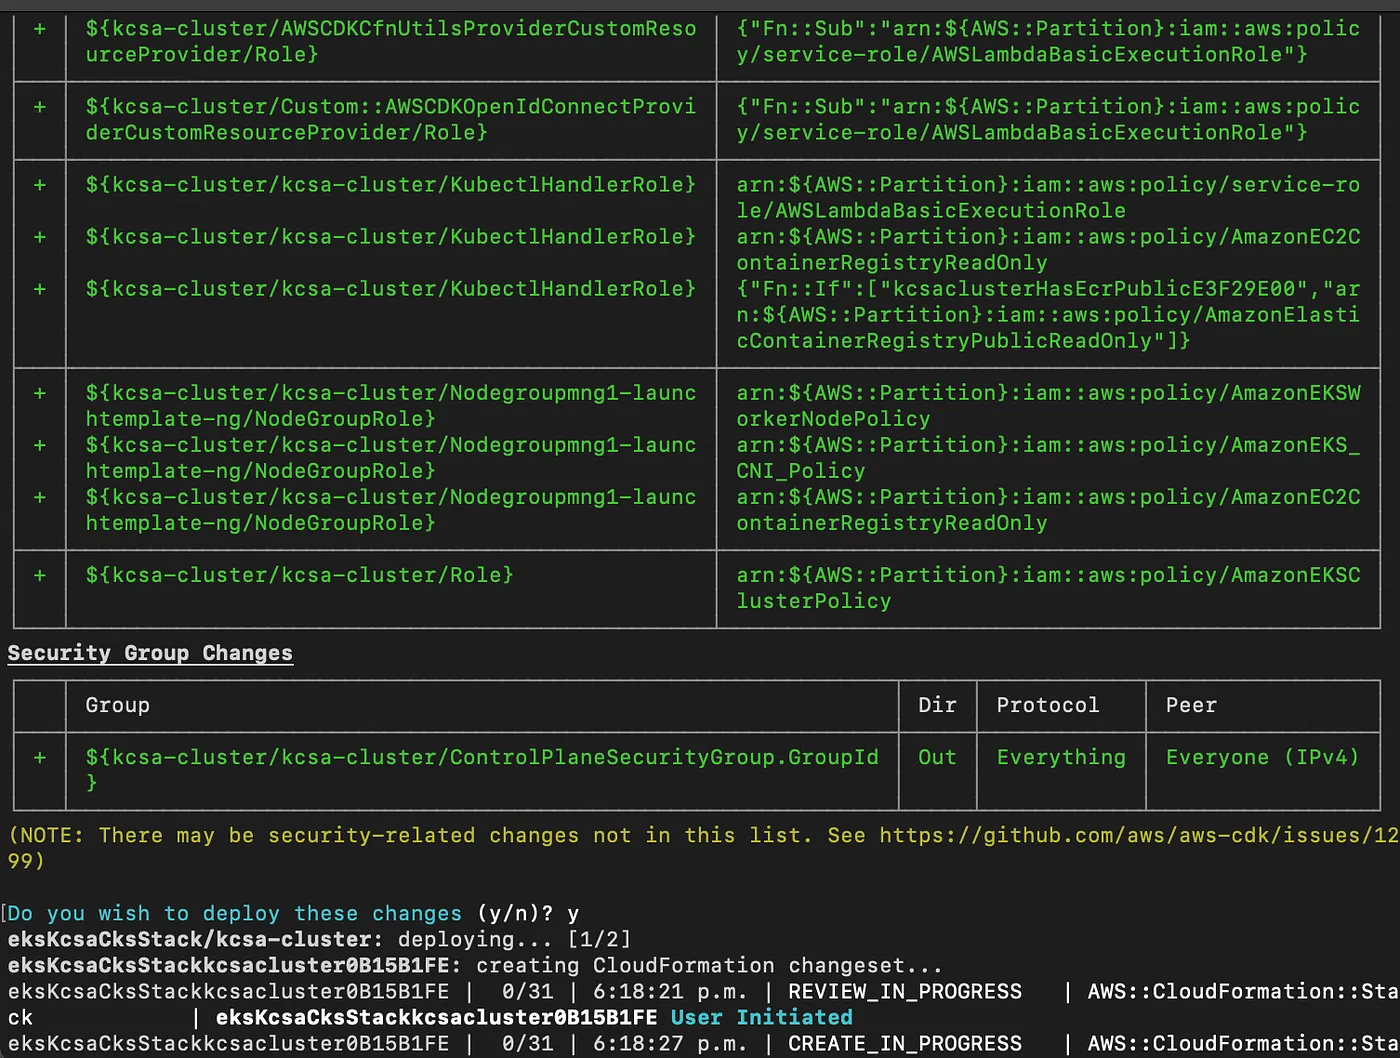The image size is (1400, 1058).
Task: Open the github.com aws-cdk issues link
Action: click(x=1139, y=835)
